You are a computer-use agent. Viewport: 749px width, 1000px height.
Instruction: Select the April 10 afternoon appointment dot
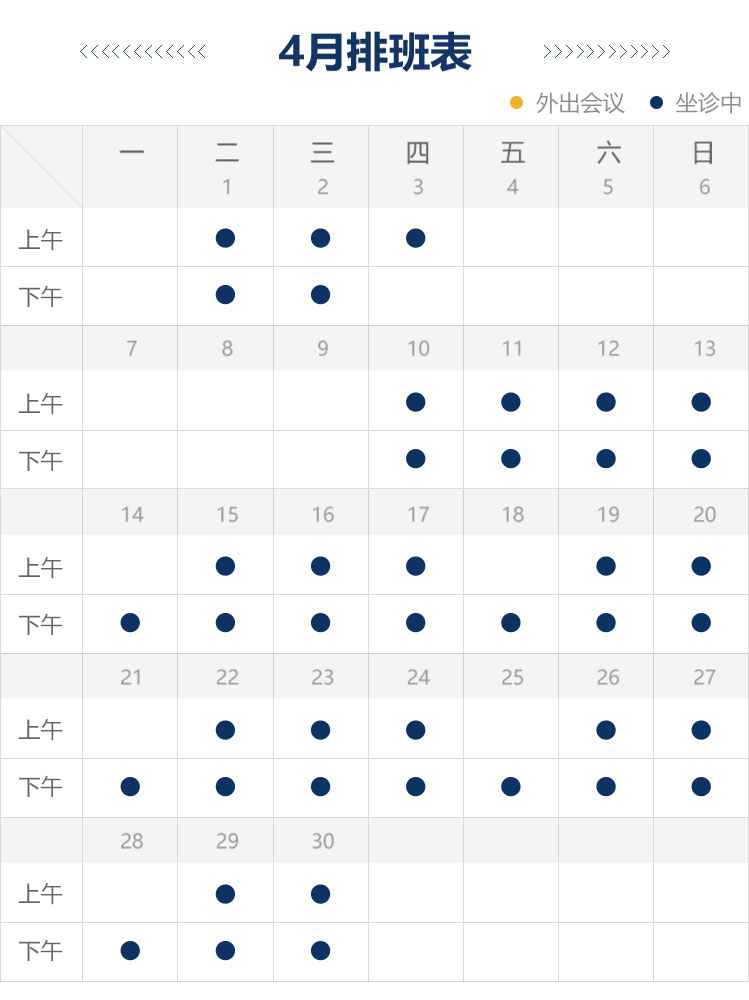point(416,459)
